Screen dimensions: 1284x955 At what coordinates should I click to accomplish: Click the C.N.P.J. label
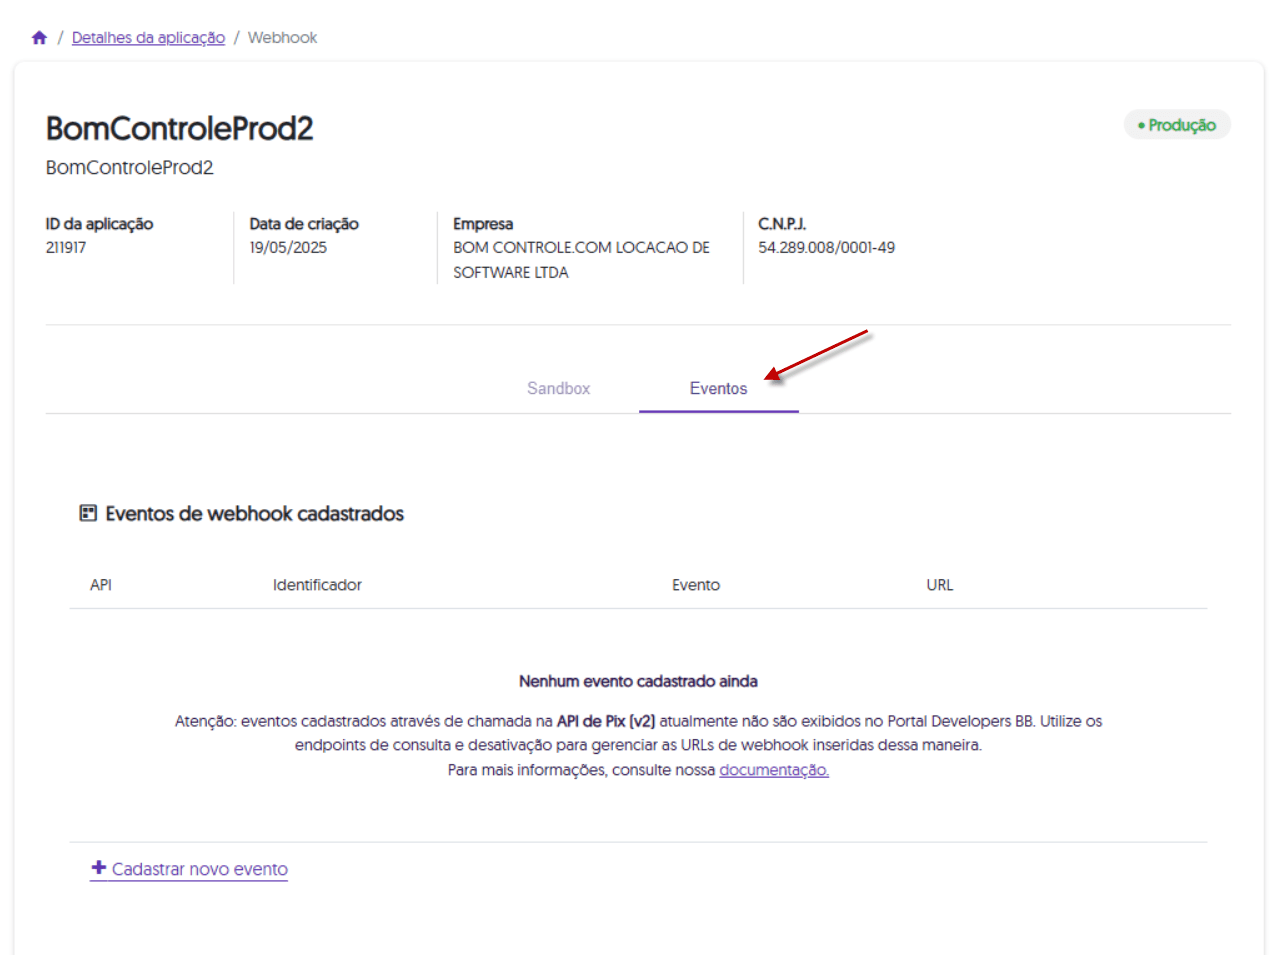782,224
